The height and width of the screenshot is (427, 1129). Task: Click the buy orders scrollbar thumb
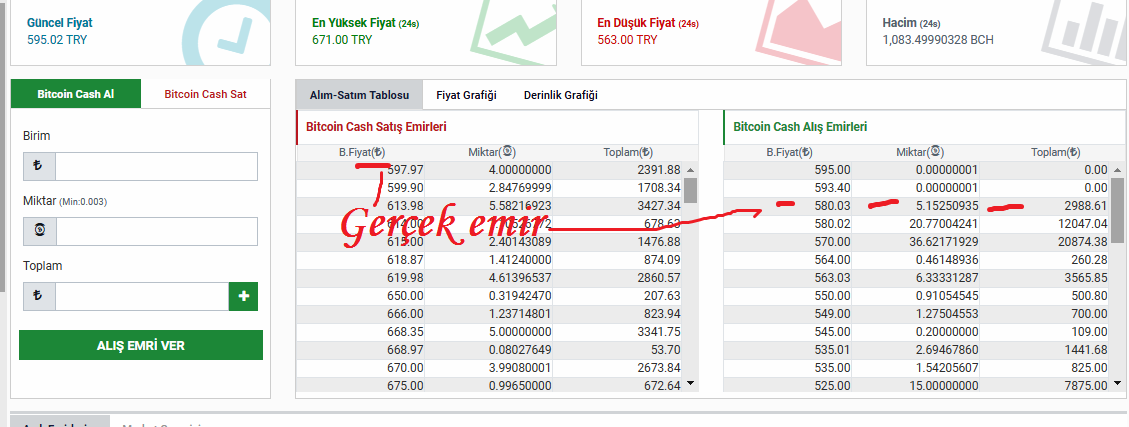pos(1117,210)
